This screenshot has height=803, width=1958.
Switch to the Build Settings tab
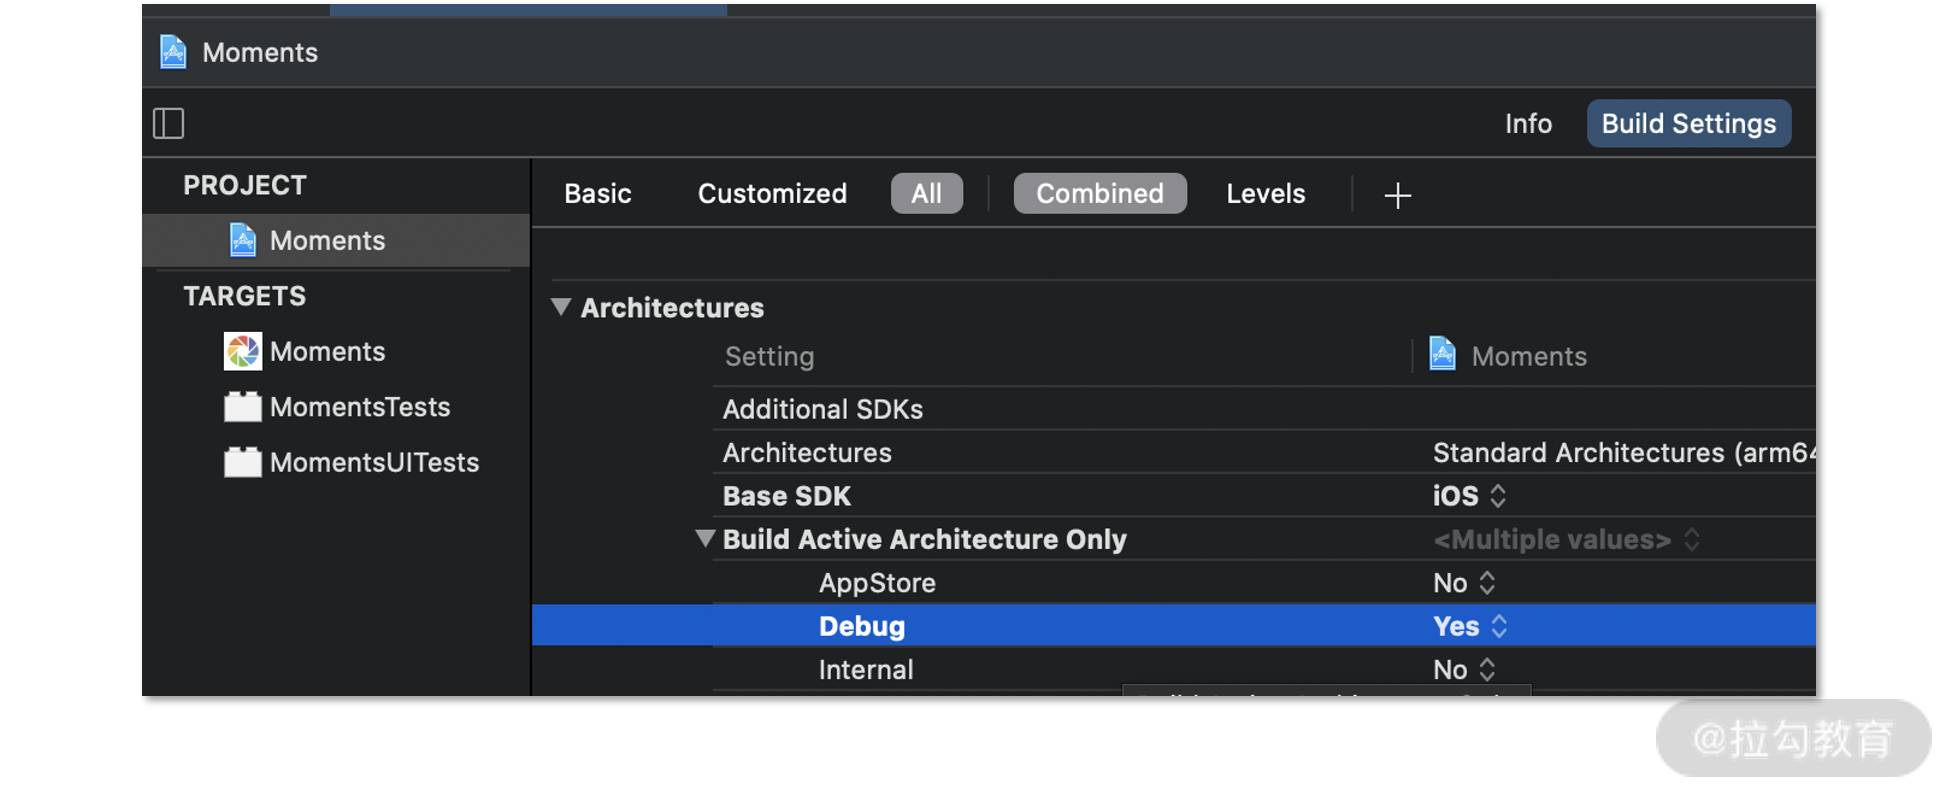[x=1689, y=124]
